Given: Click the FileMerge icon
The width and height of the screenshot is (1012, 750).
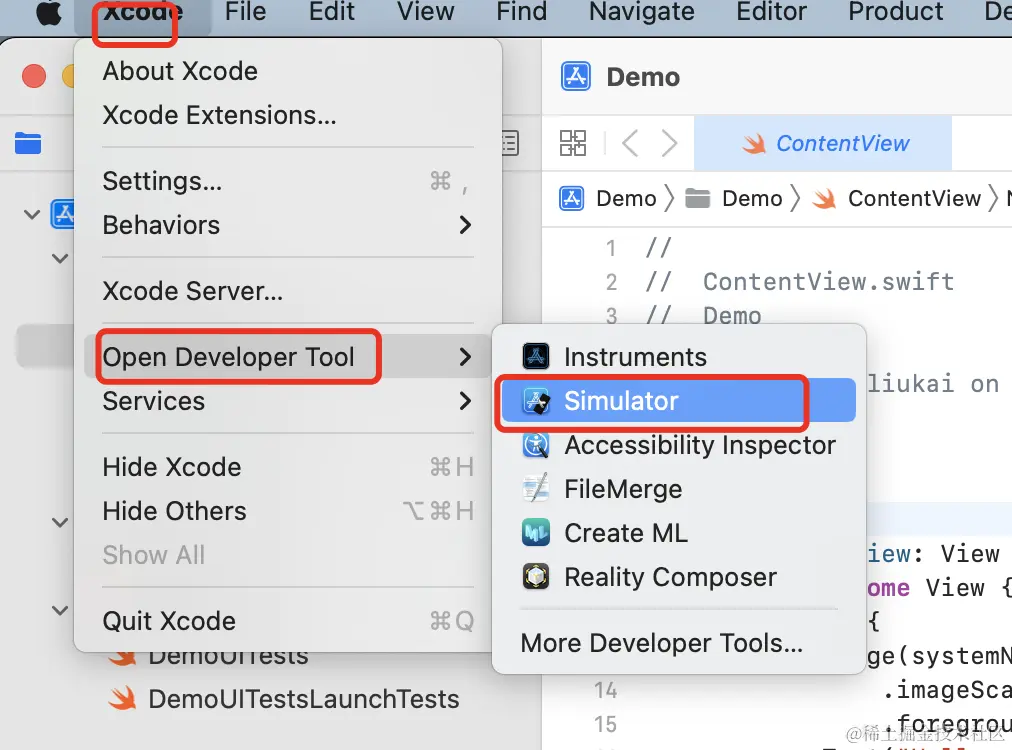Looking at the screenshot, I should pyautogui.click(x=536, y=489).
